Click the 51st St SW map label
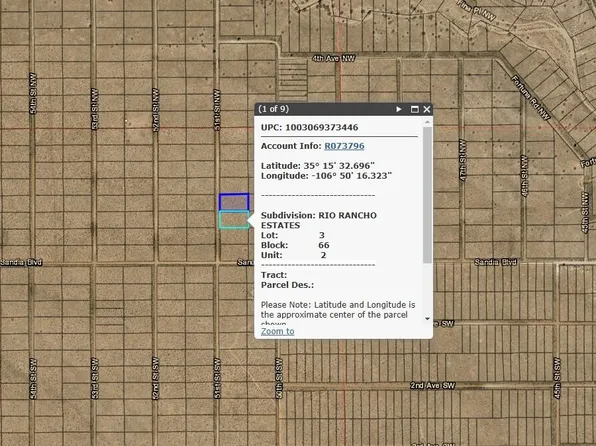 217,378
